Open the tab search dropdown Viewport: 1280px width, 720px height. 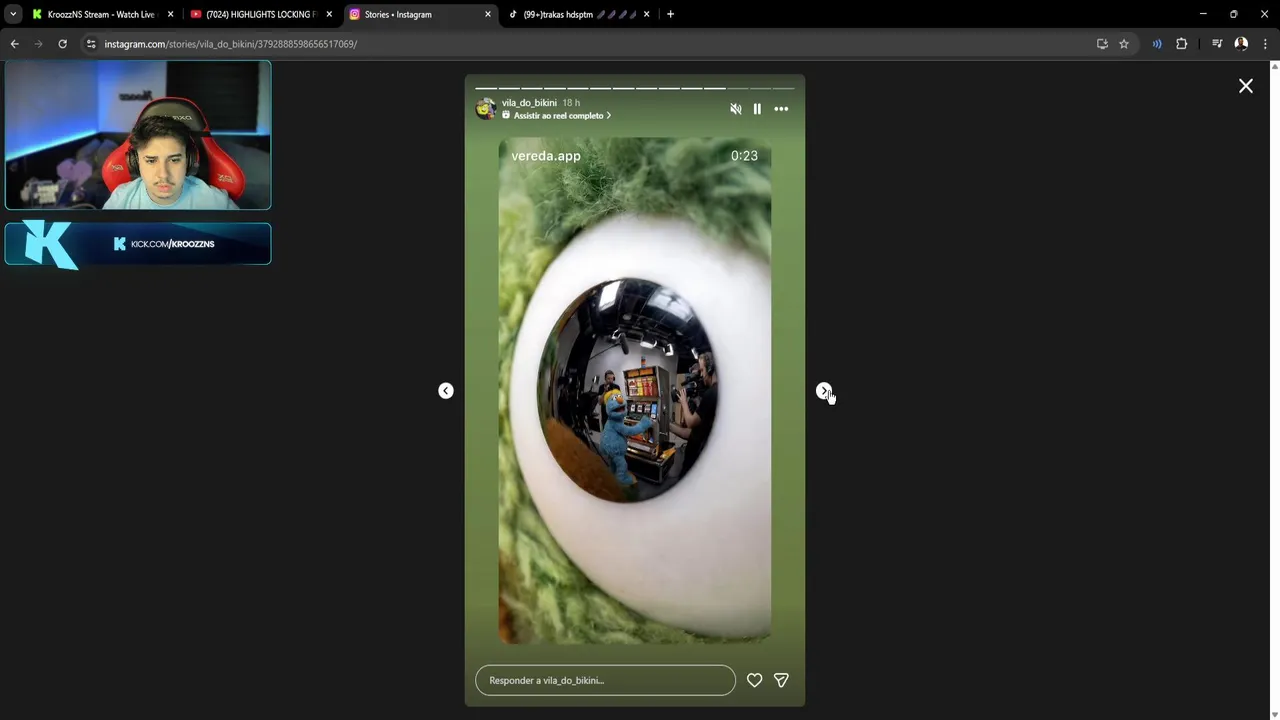(x=13, y=14)
